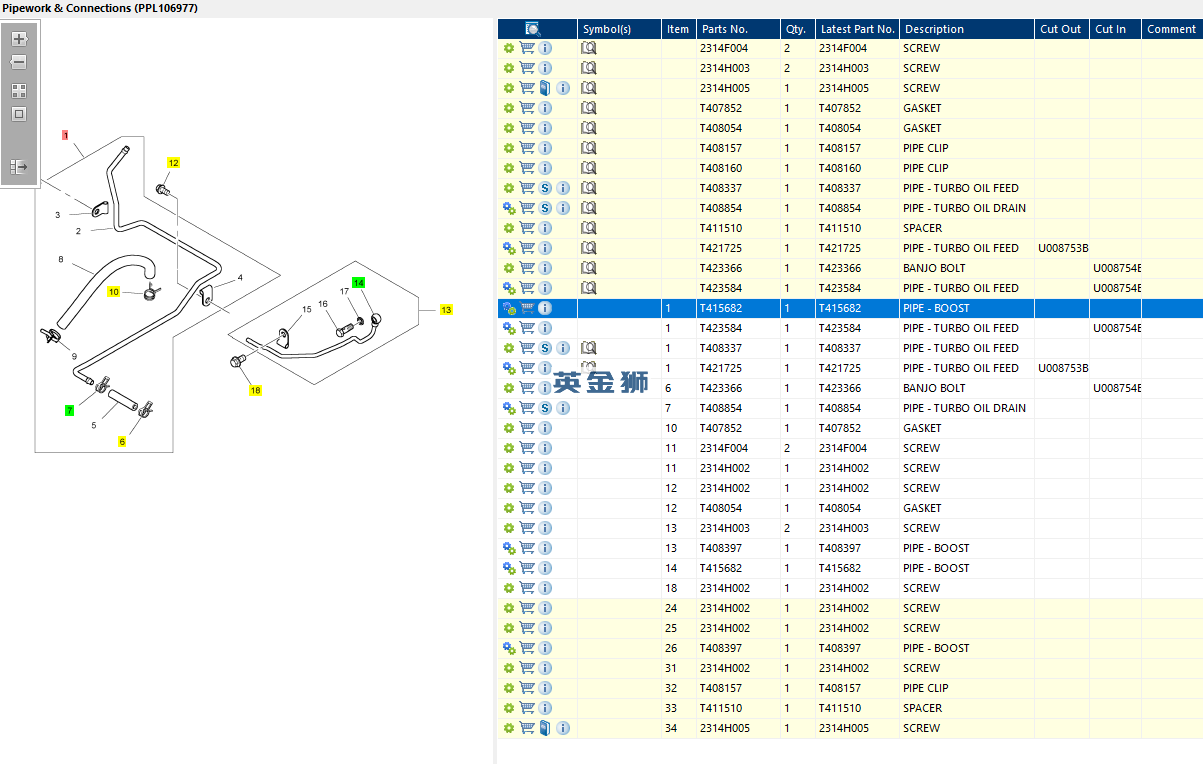This screenshot has height=764, width=1203.
Task: Open info icon for T408160 PIPE CLIP
Action: coord(545,168)
